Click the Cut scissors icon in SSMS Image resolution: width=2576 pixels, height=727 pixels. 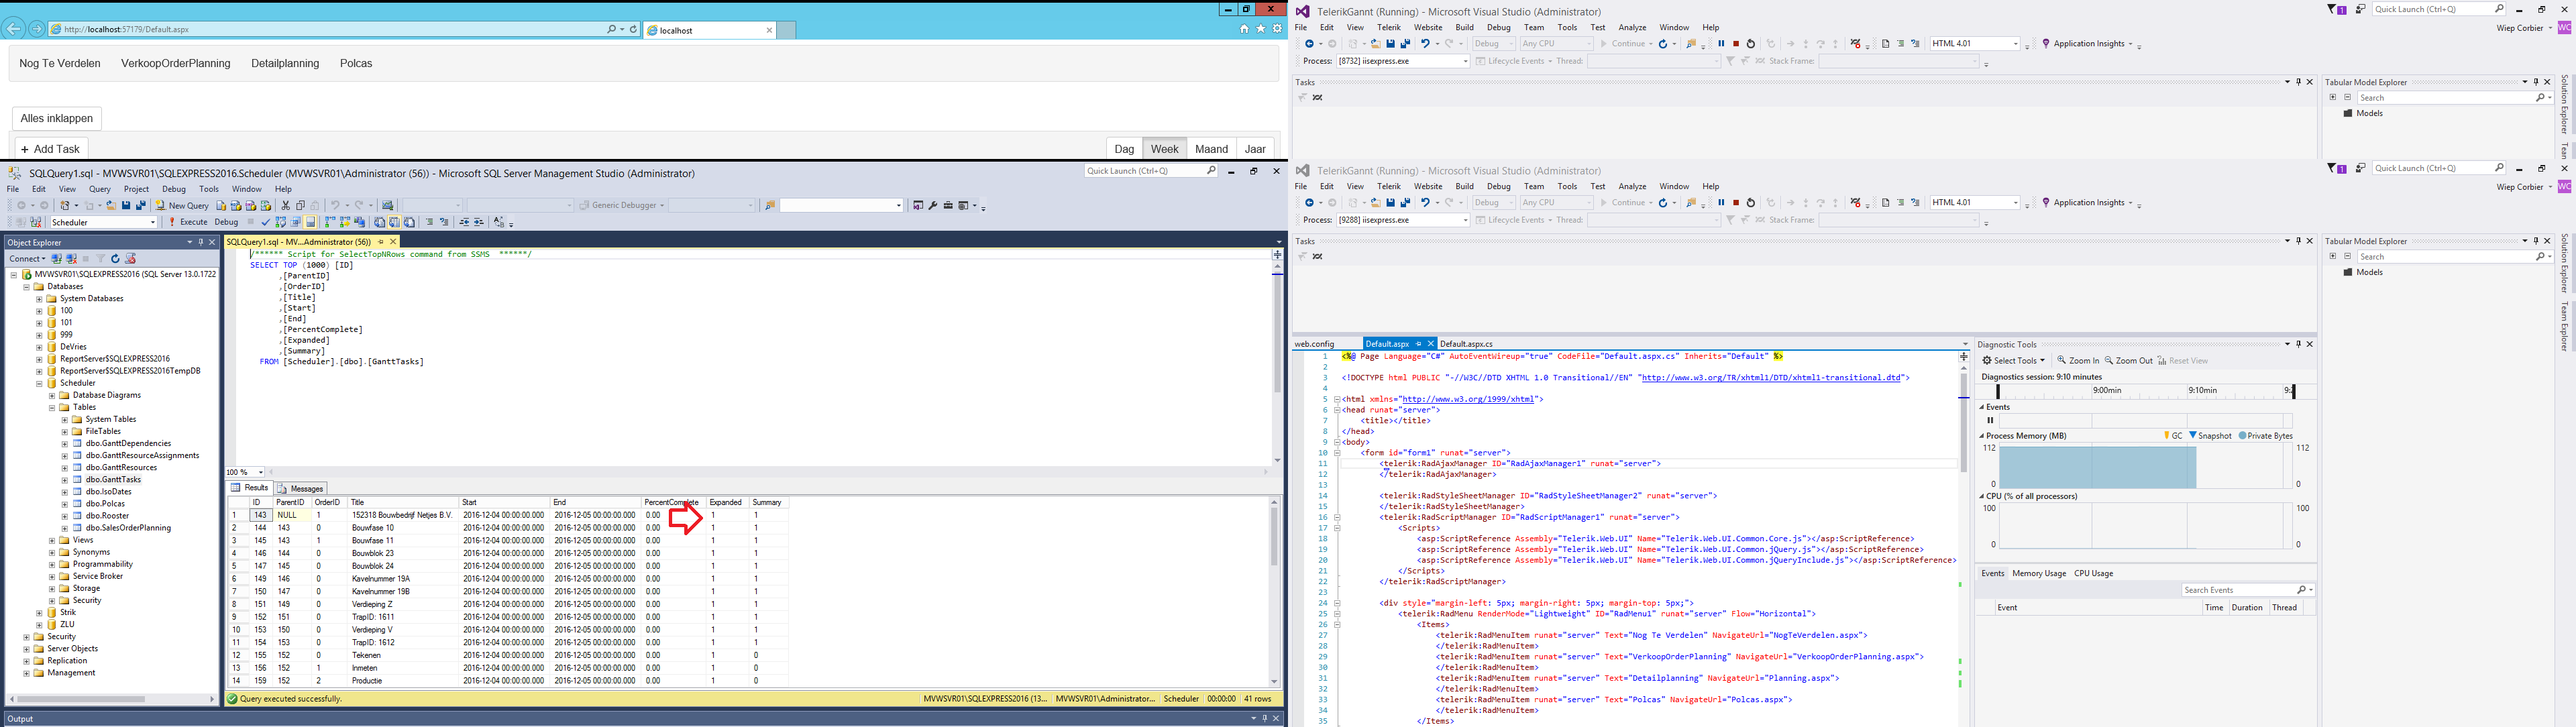pyautogui.click(x=285, y=205)
